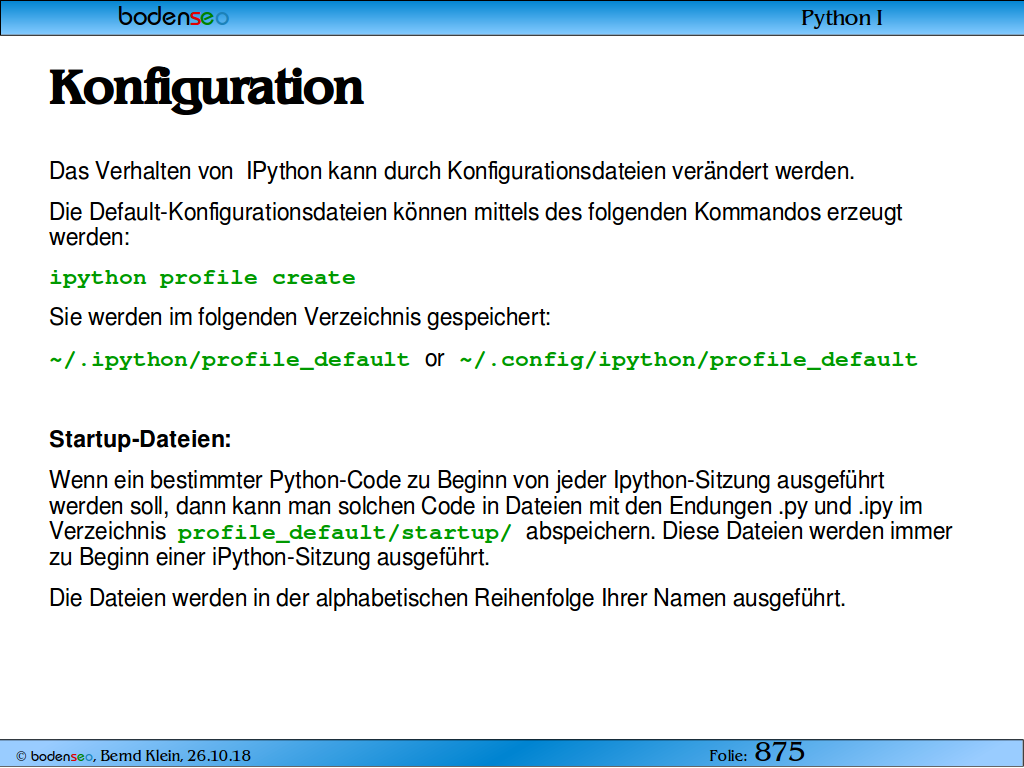Select the command 'ipython profile create'
1024x768 pixels.
click(x=202, y=278)
